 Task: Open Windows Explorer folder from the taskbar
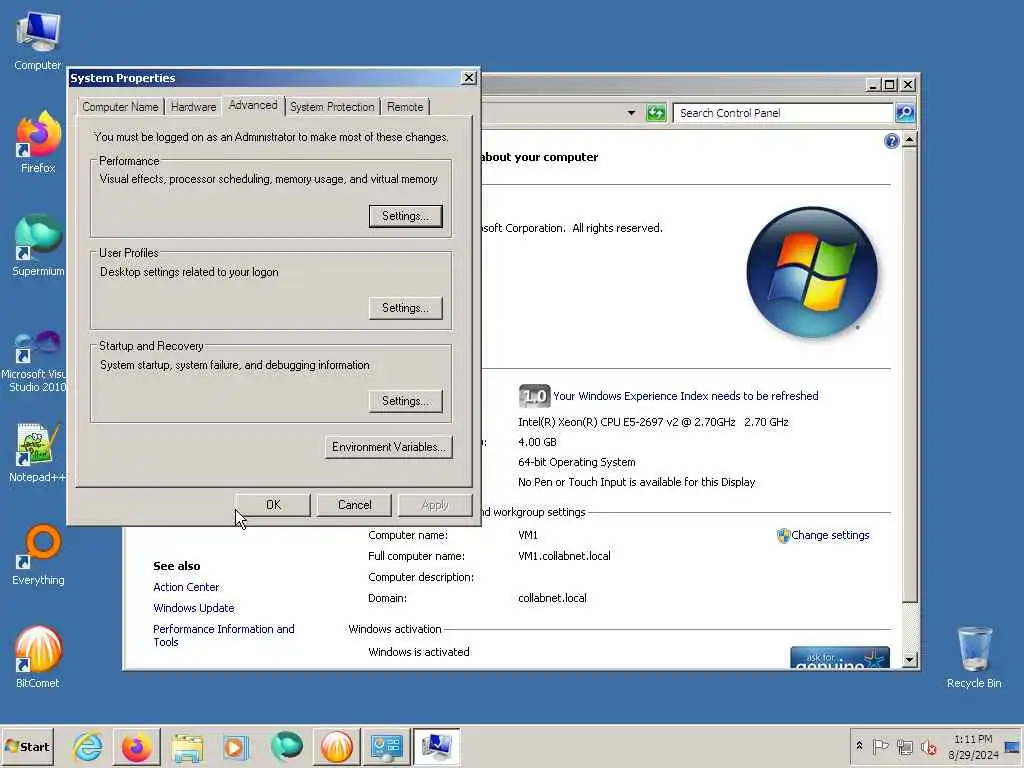pos(187,747)
